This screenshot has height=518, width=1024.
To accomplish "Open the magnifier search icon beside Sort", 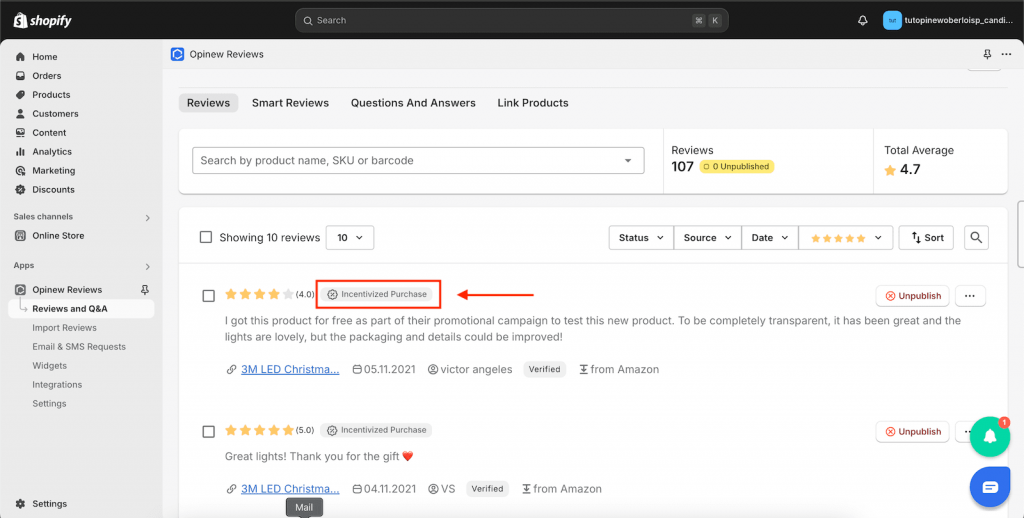I will pyautogui.click(x=976, y=238).
